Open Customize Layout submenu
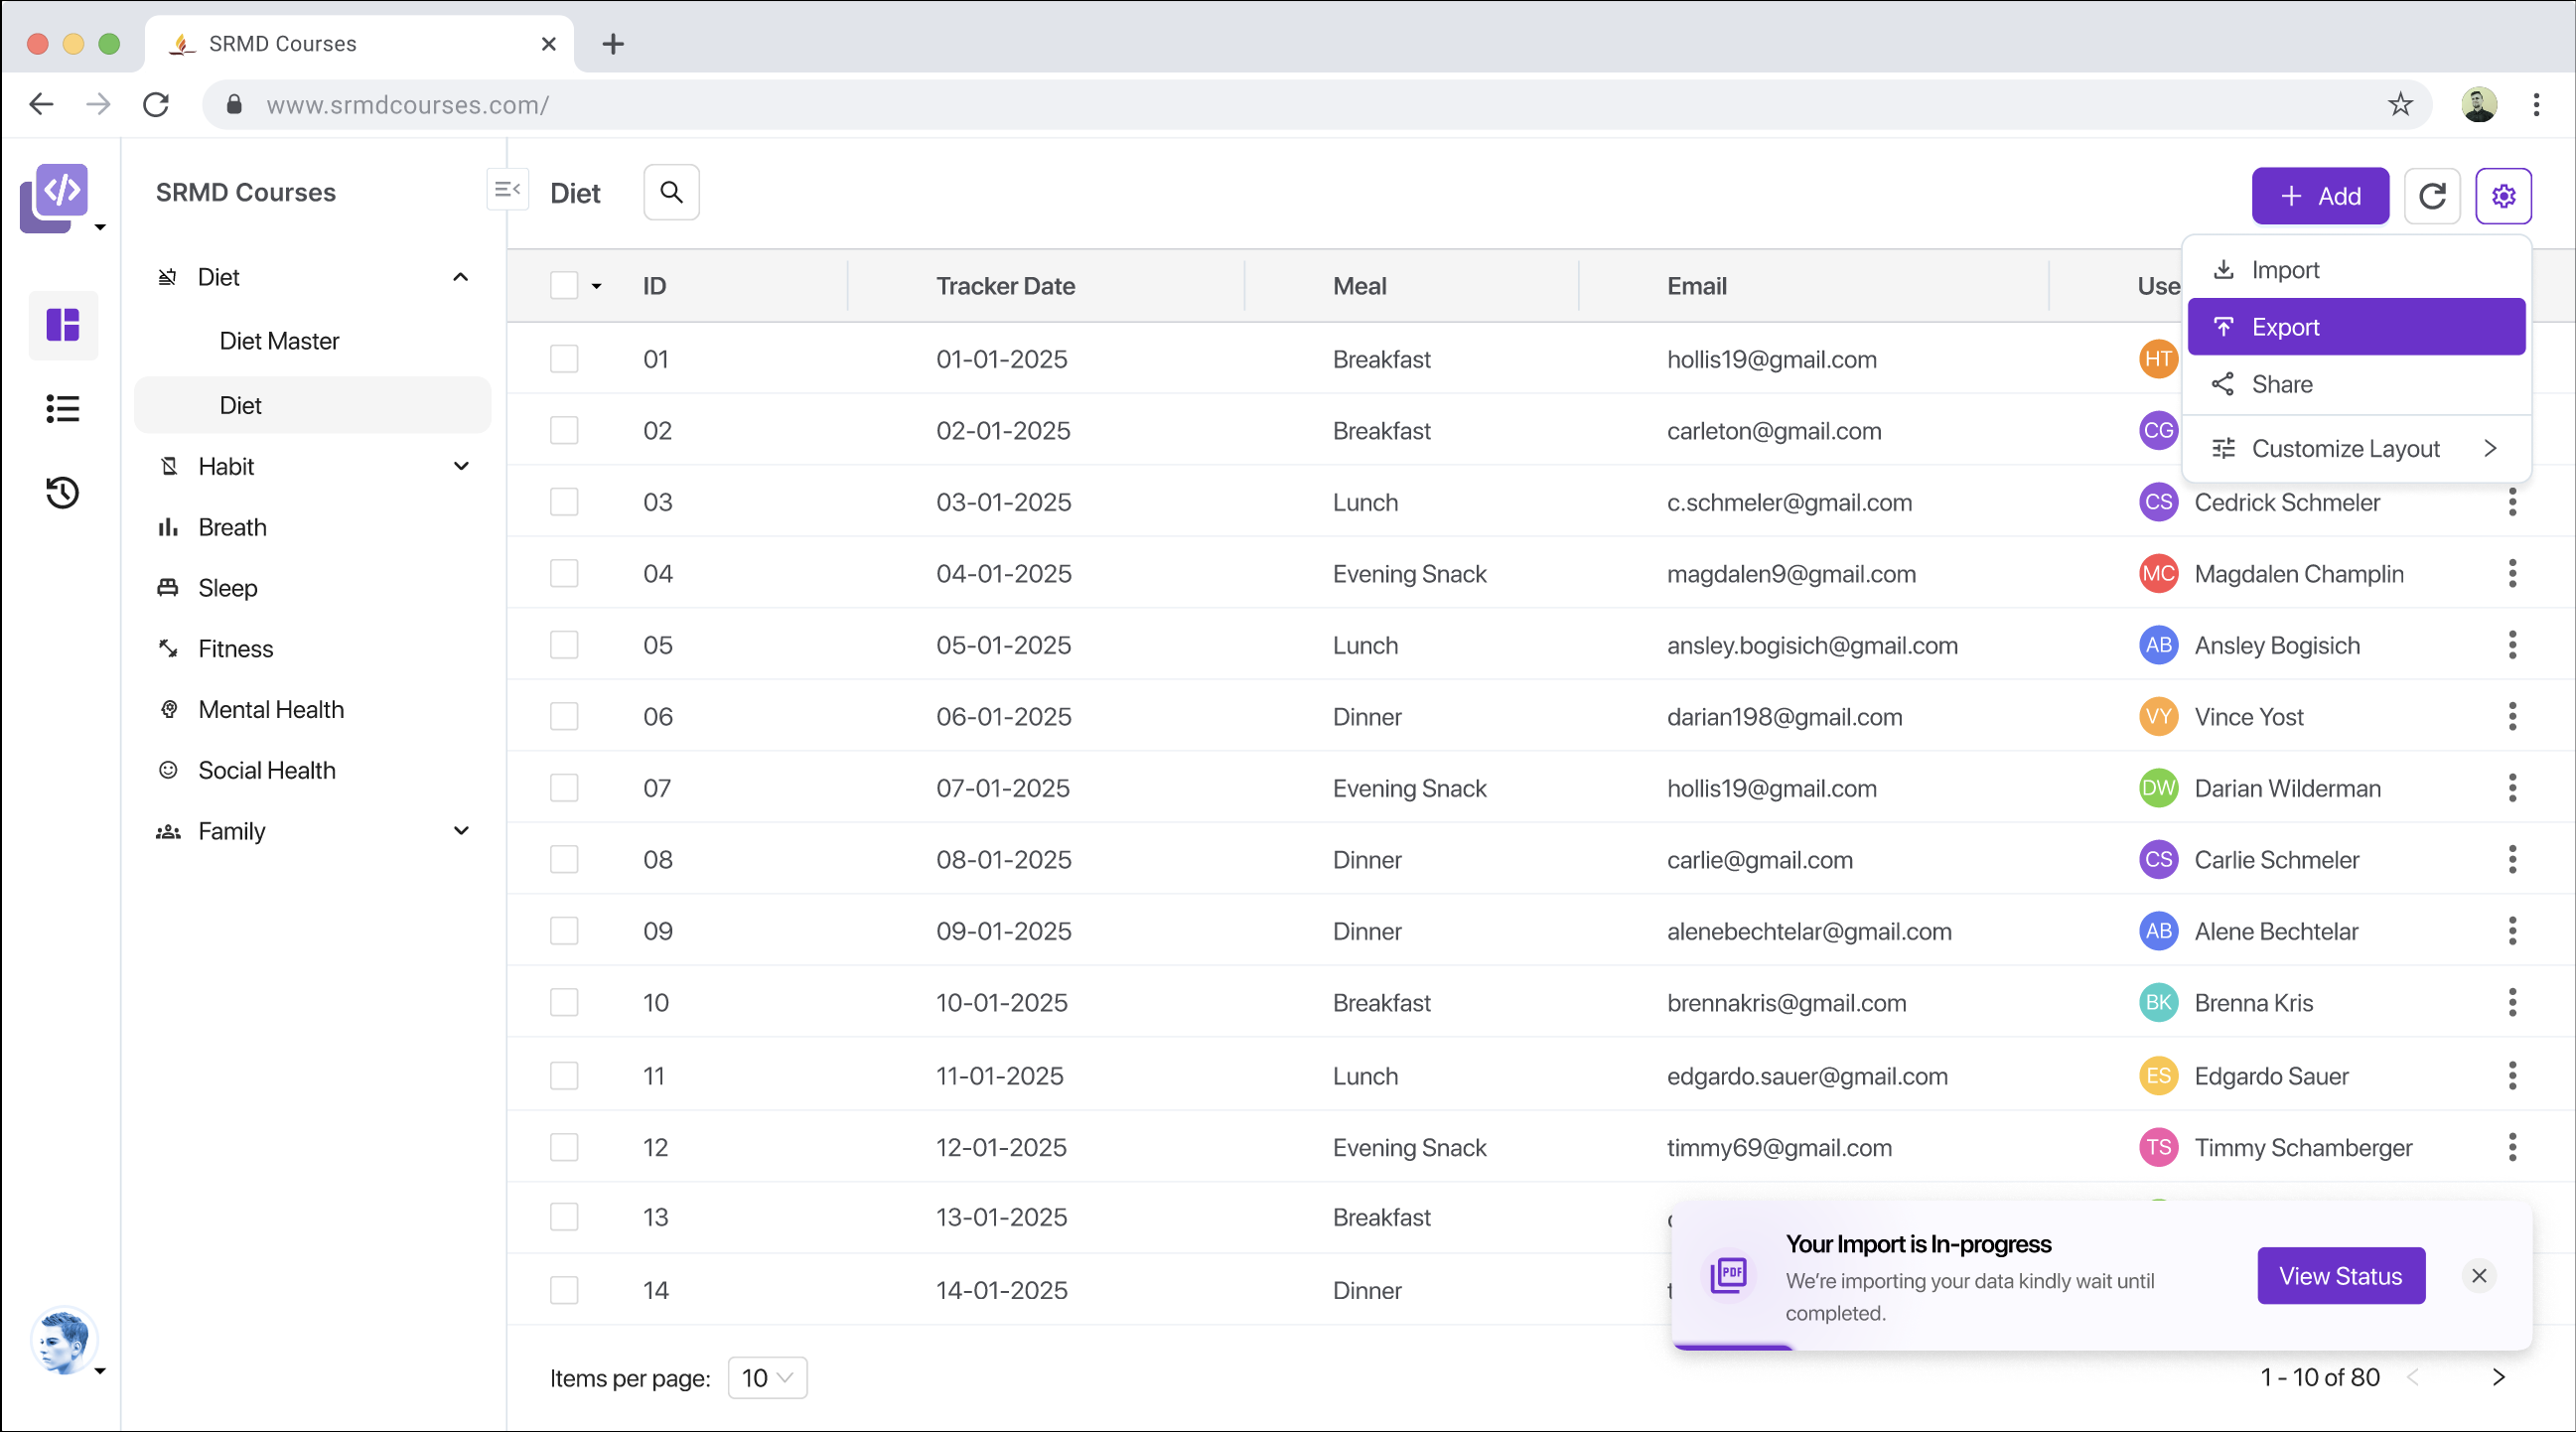 [x=2355, y=449]
